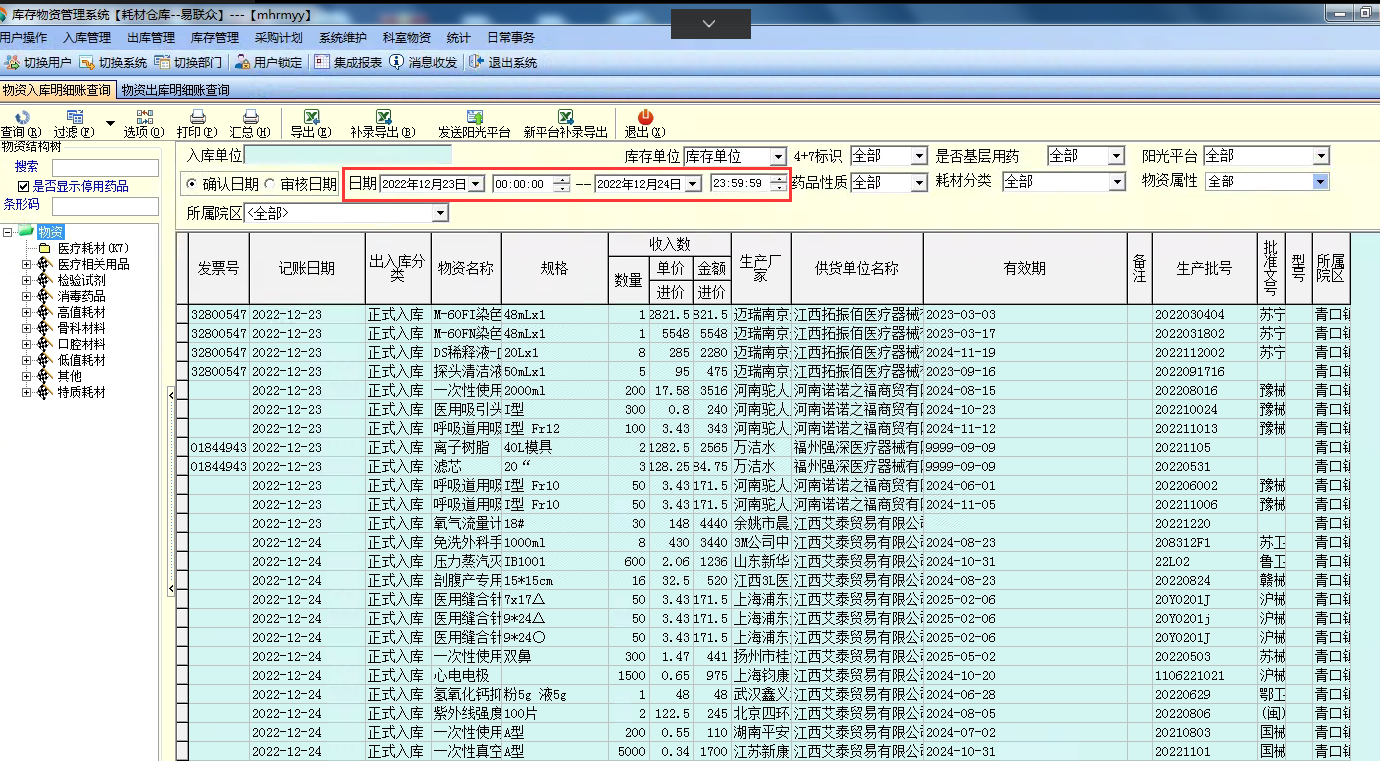Screen dimensions: 1380x761
Task: Select the 审核日期 radio button
Action: tap(270, 184)
